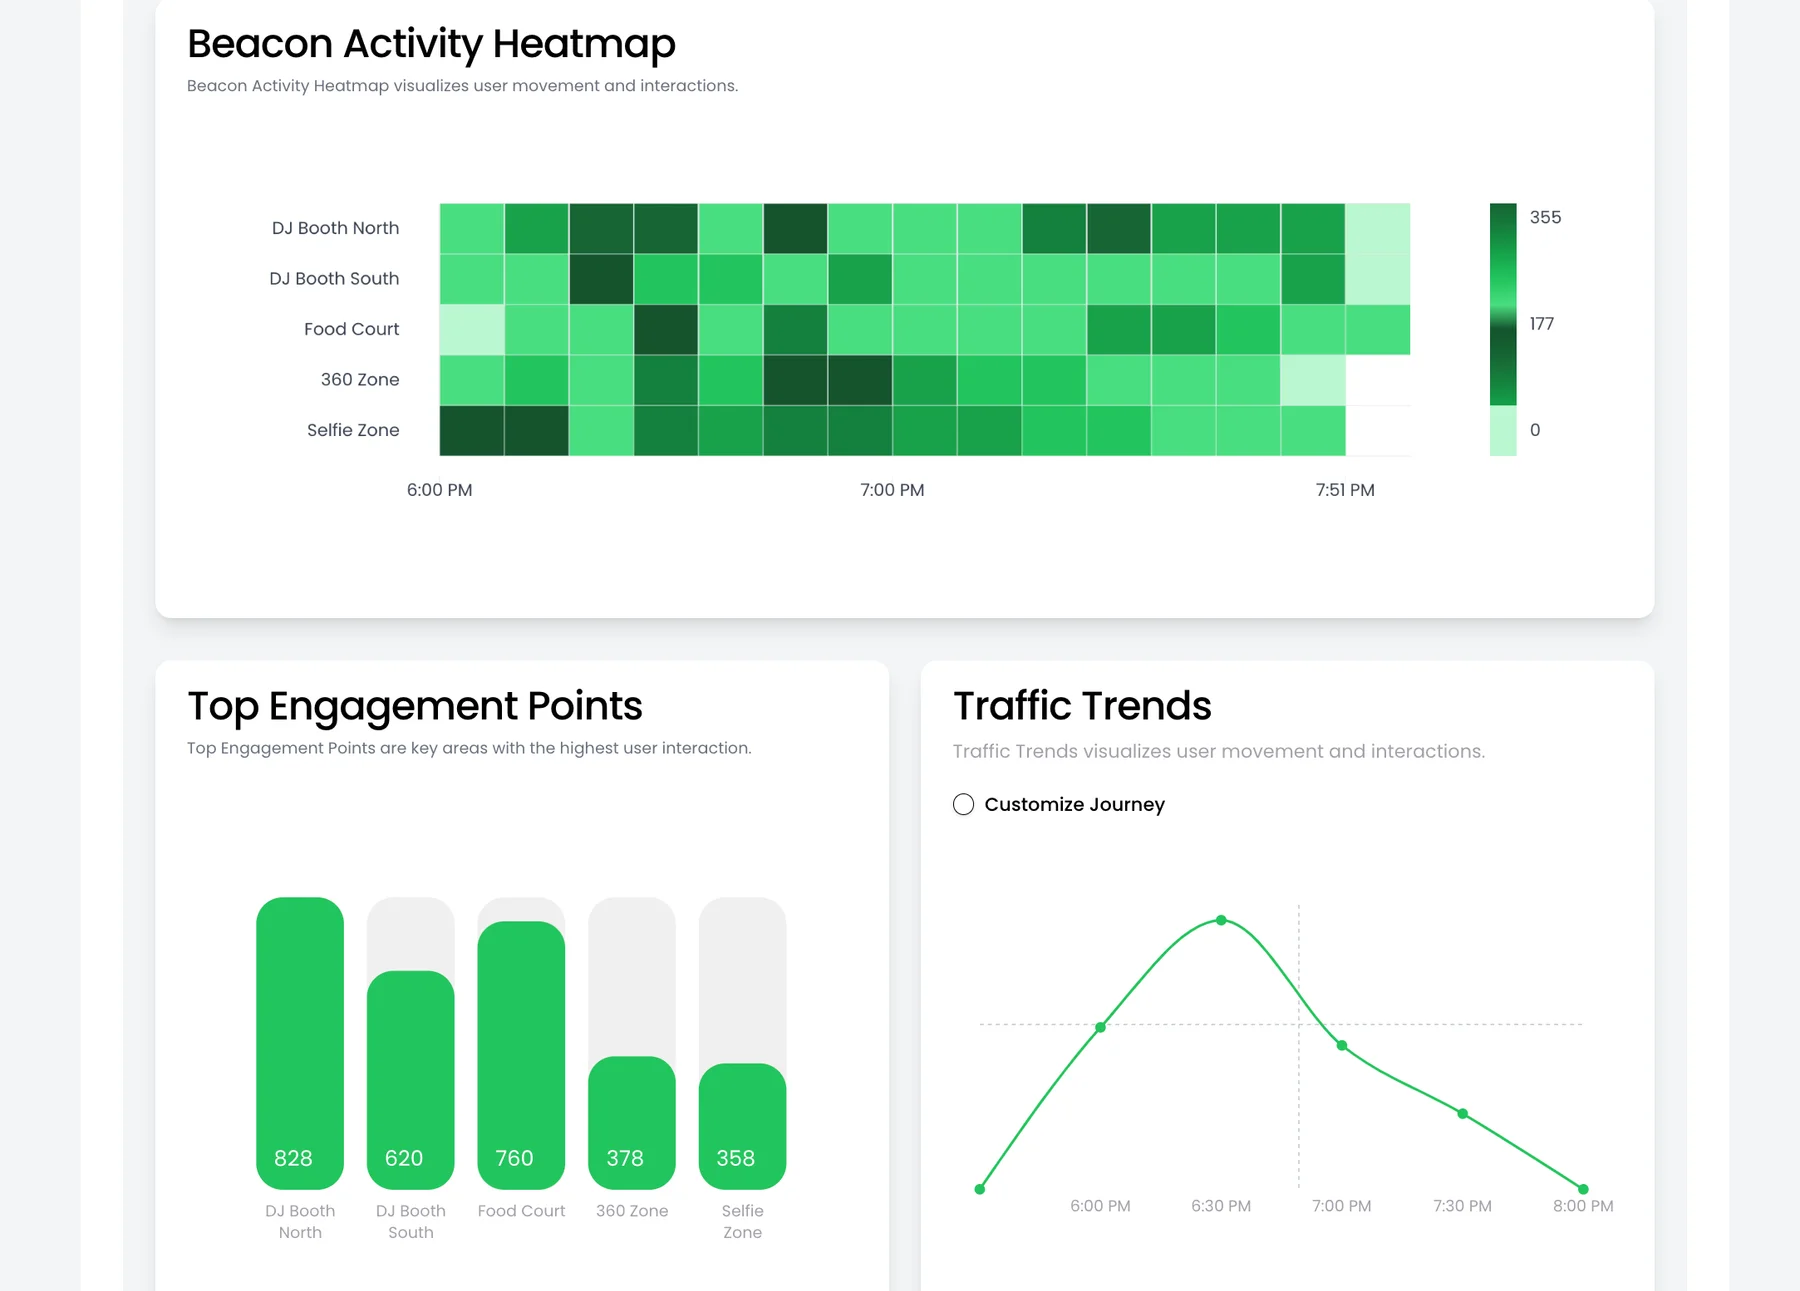Click the Food Court bar showing 760
This screenshot has height=1291, width=1800.
coord(521,1055)
